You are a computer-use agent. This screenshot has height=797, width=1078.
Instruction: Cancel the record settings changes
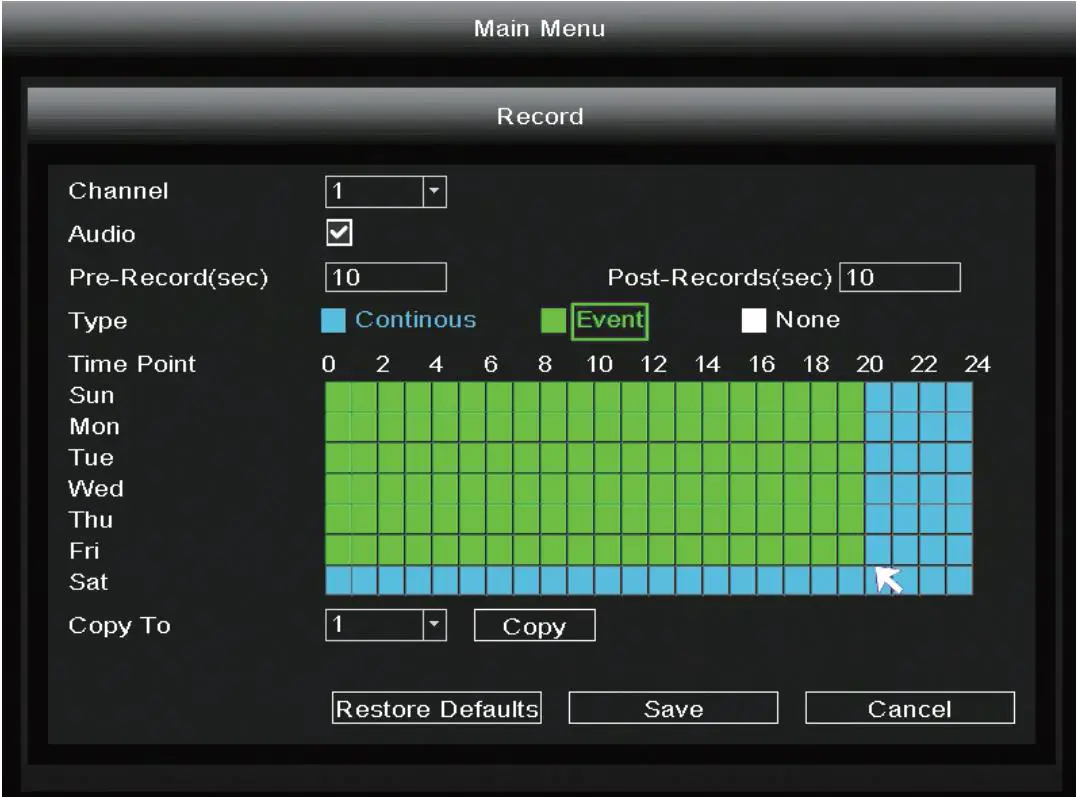910,709
